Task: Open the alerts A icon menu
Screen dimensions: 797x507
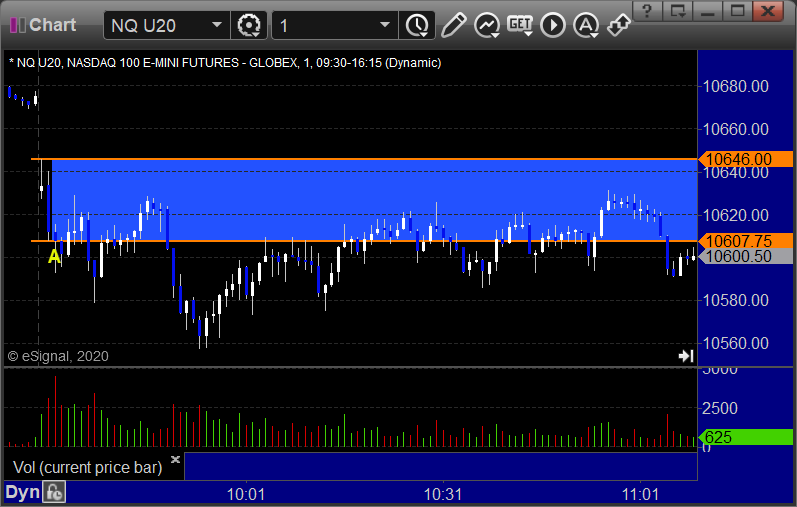Action: (x=586, y=25)
